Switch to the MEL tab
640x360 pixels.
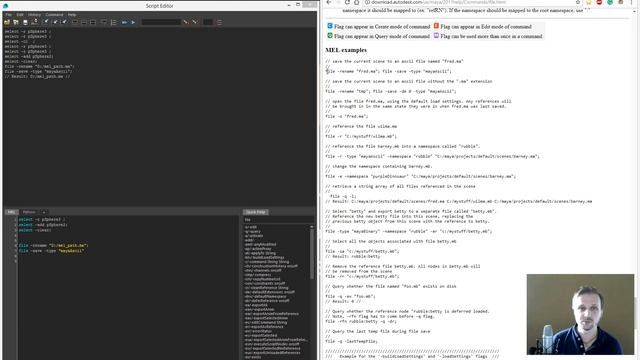[x=11, y=212]
